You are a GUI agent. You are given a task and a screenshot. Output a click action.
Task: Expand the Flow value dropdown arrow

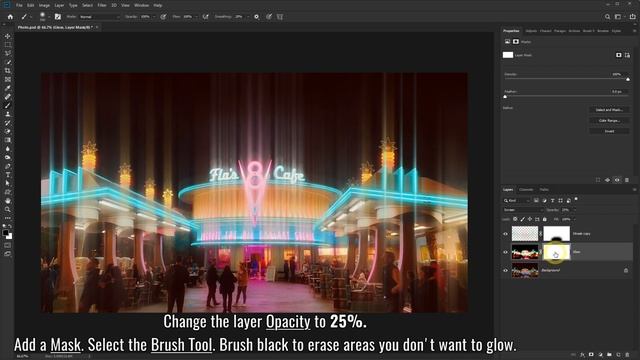197,17
